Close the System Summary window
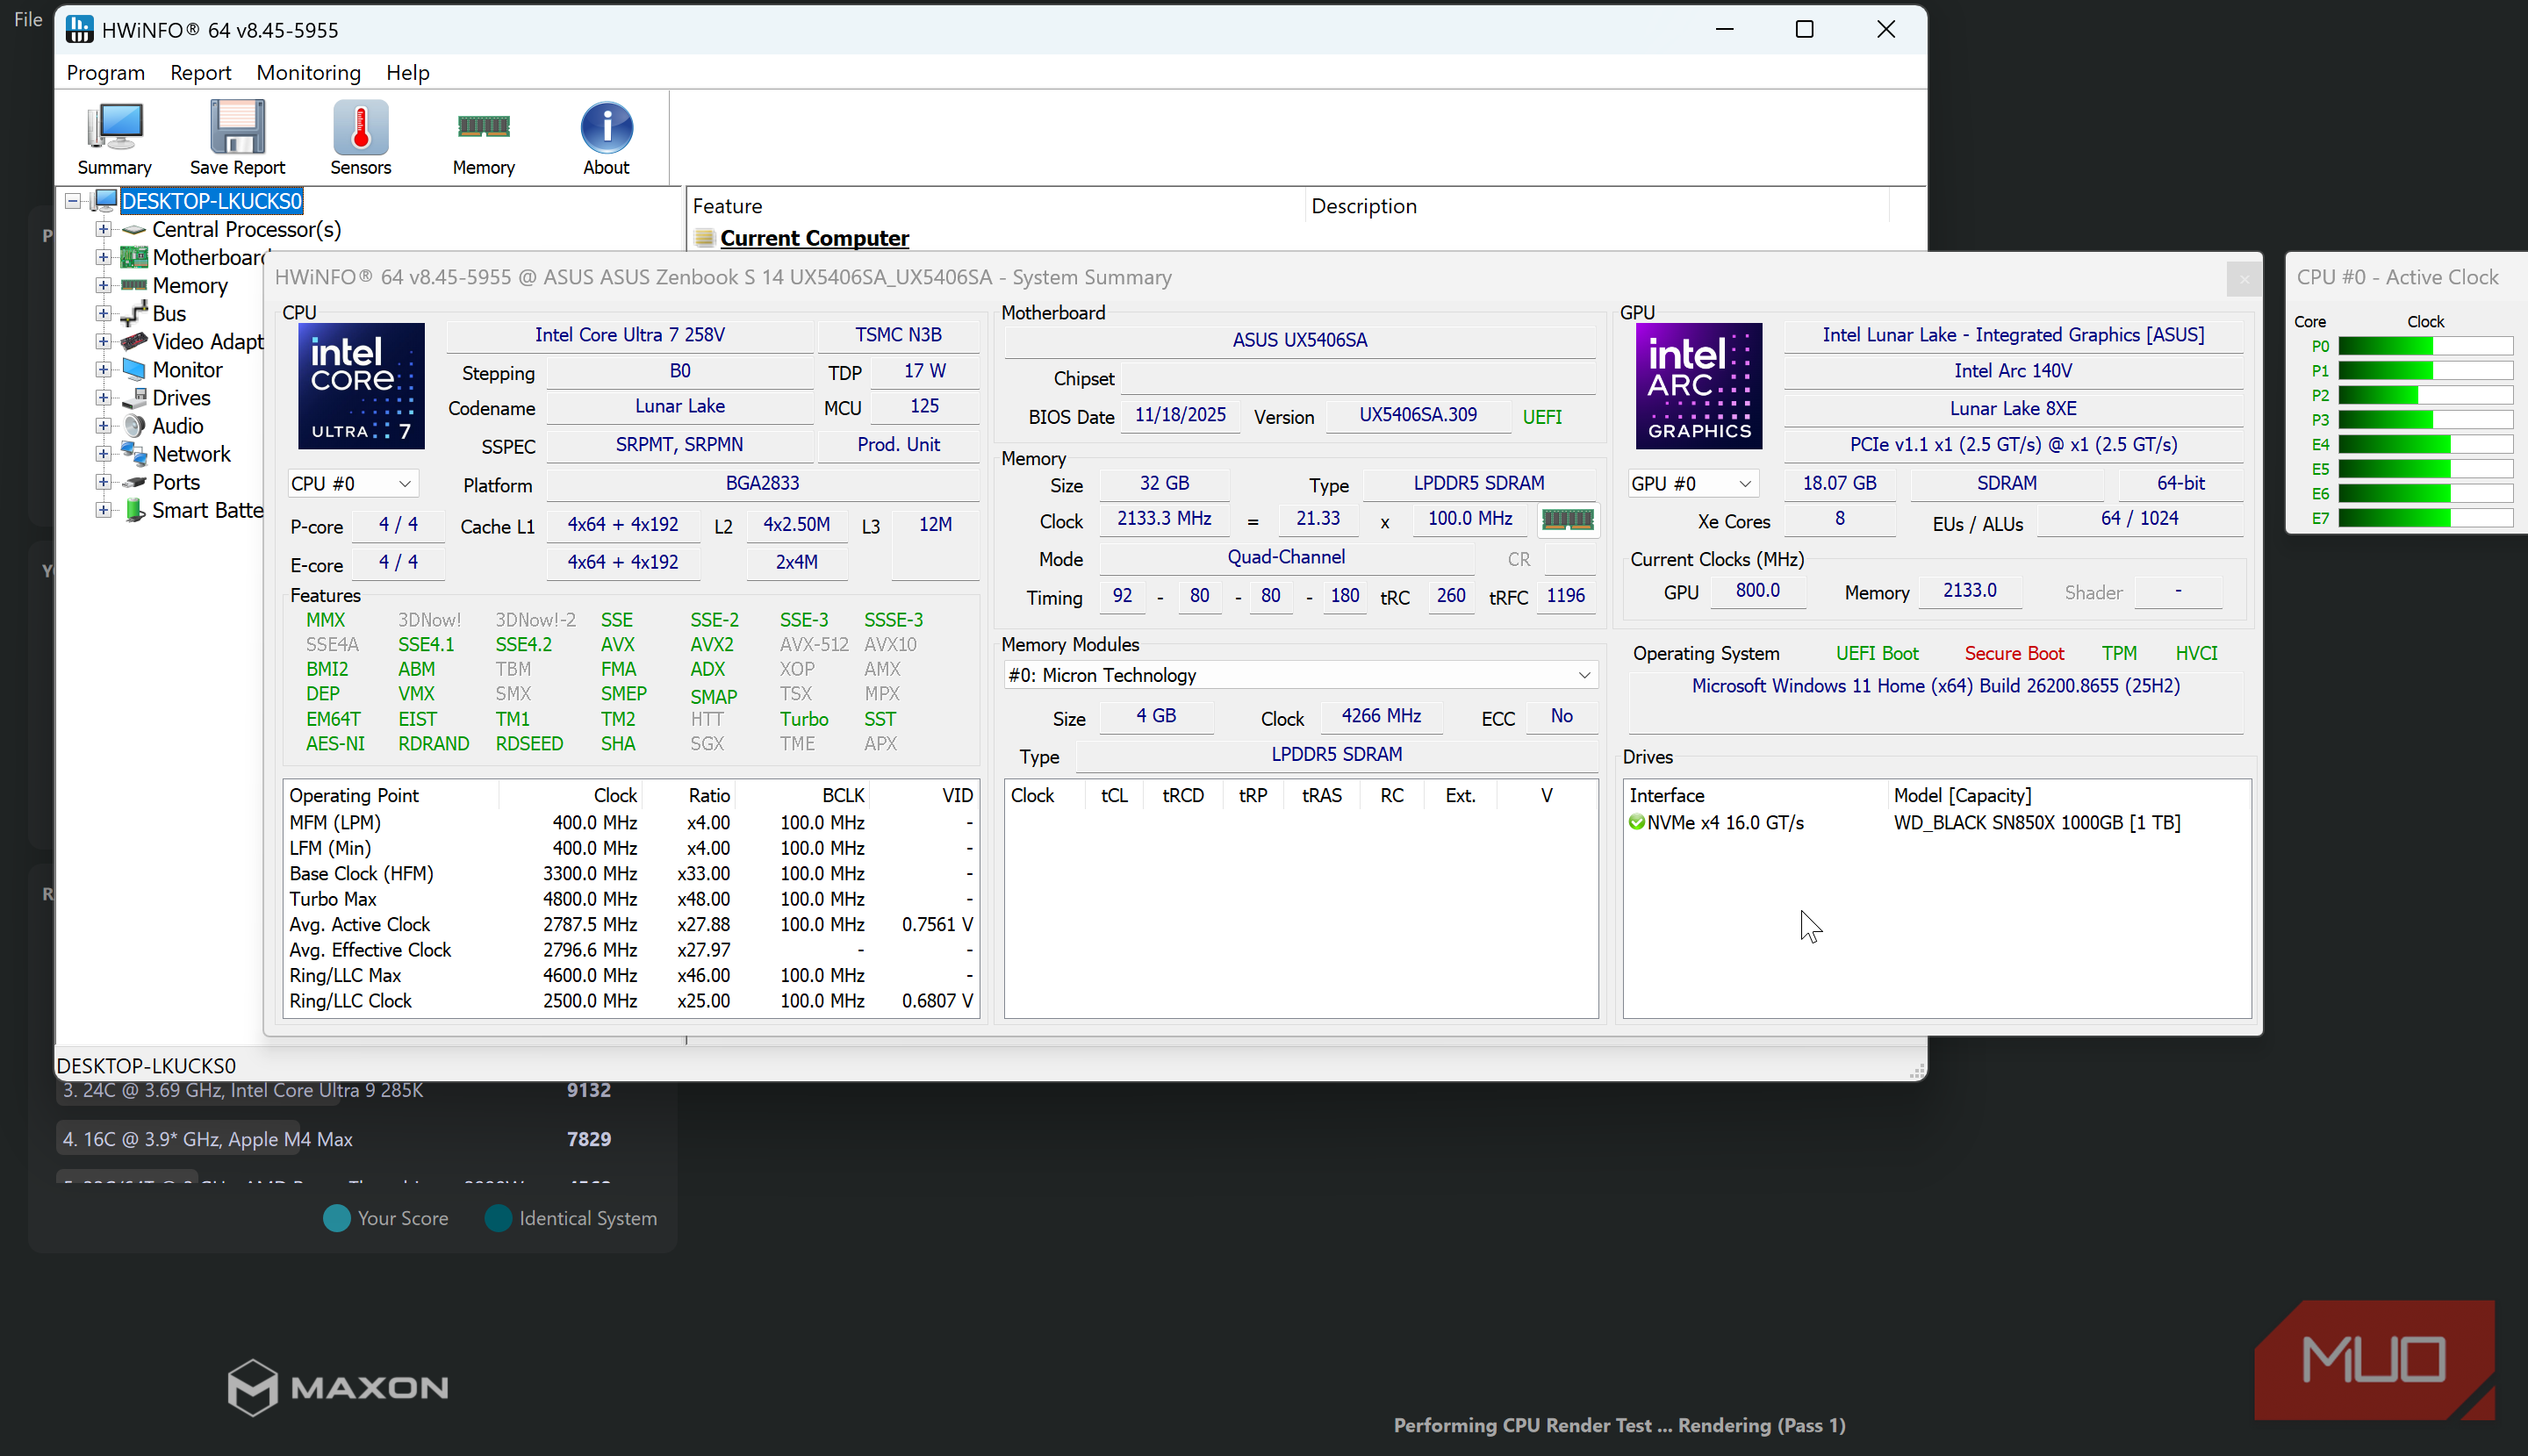 (2243, 279)
